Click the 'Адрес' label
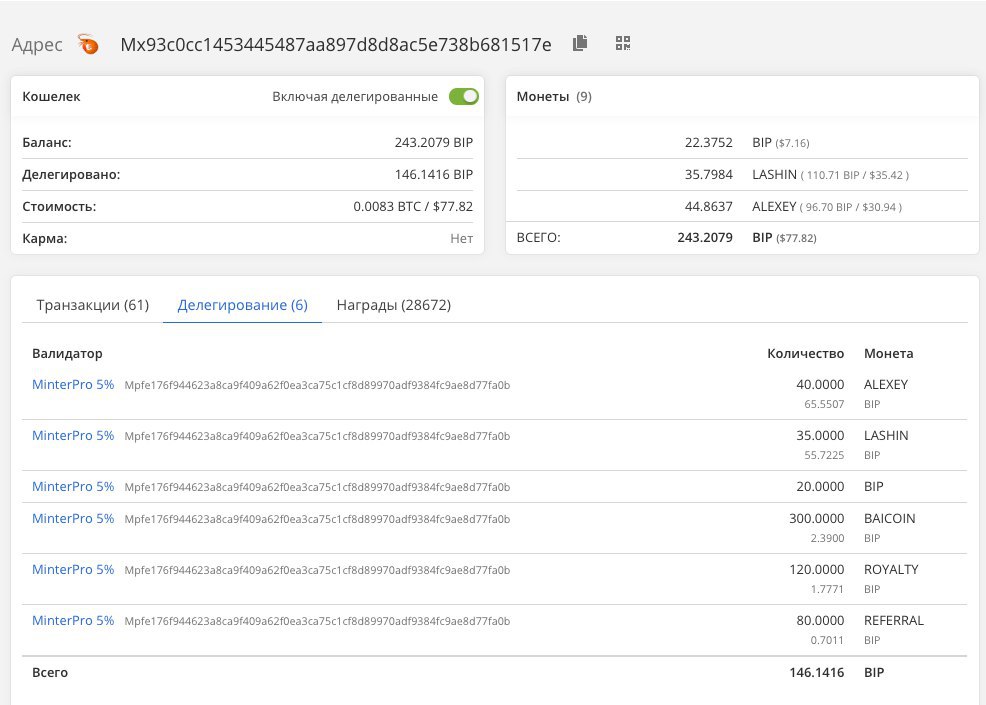Image resolution: width=986 pixels, height=705 pixels. click(x=37, y=45)
